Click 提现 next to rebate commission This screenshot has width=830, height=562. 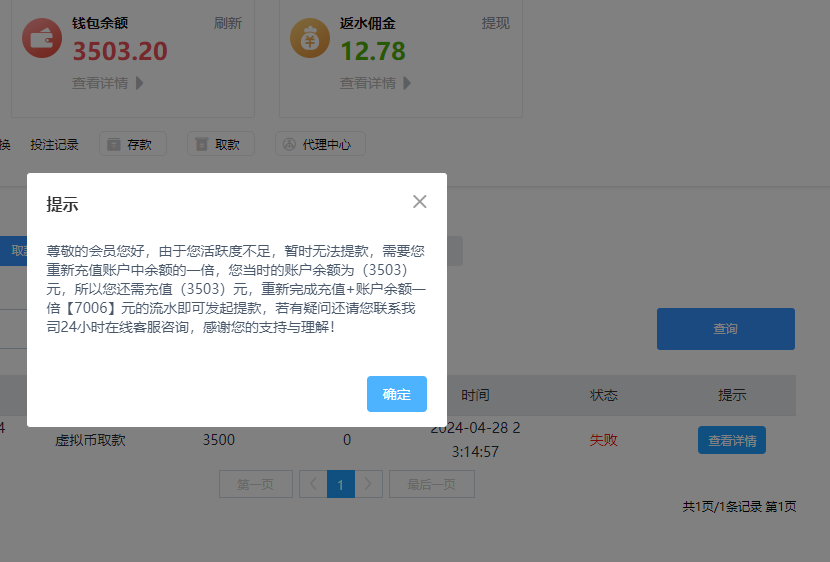point(496,22)
